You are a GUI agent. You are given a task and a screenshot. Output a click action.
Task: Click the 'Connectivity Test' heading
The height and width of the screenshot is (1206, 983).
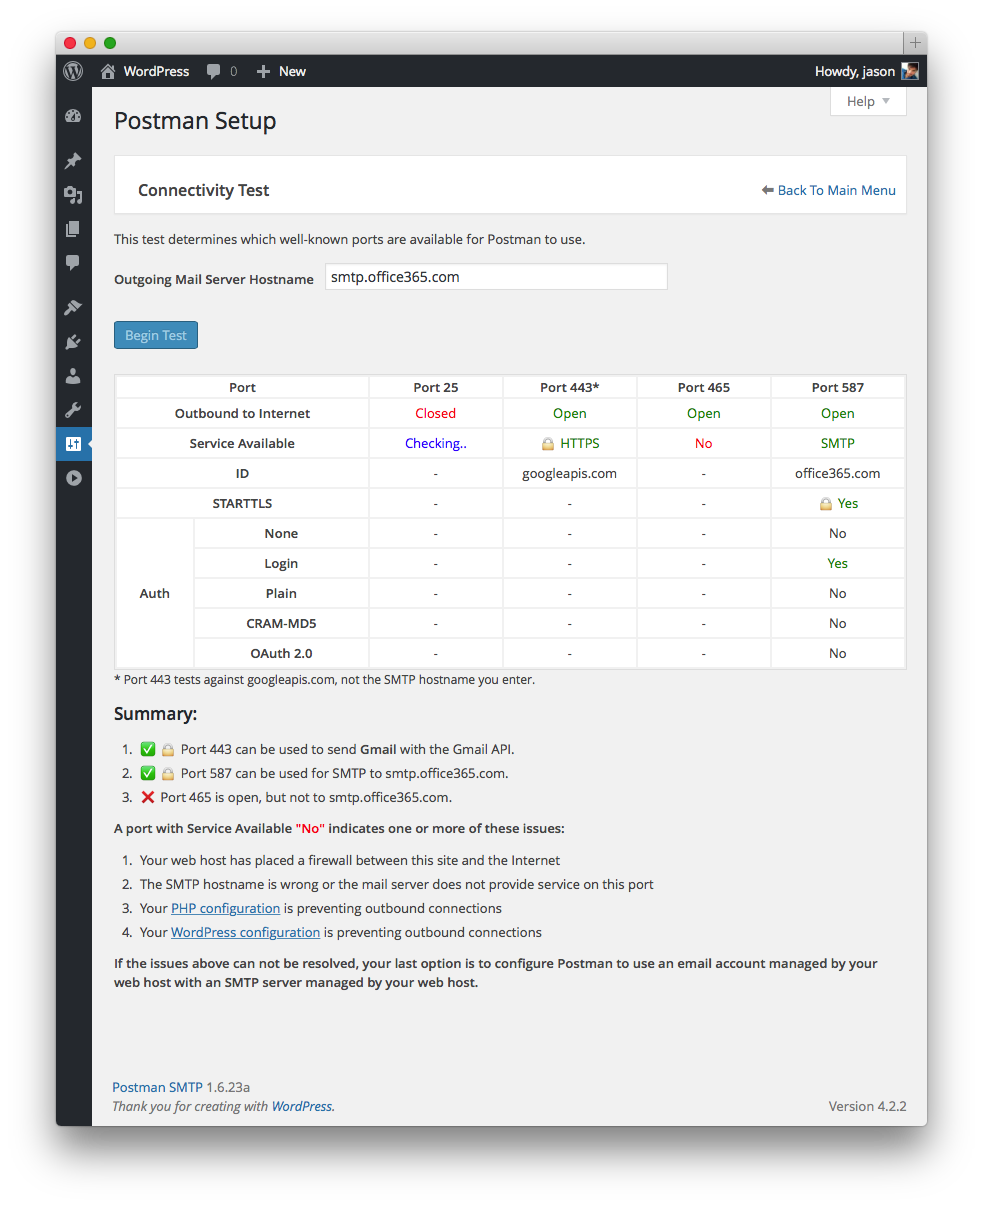(204, 190)
